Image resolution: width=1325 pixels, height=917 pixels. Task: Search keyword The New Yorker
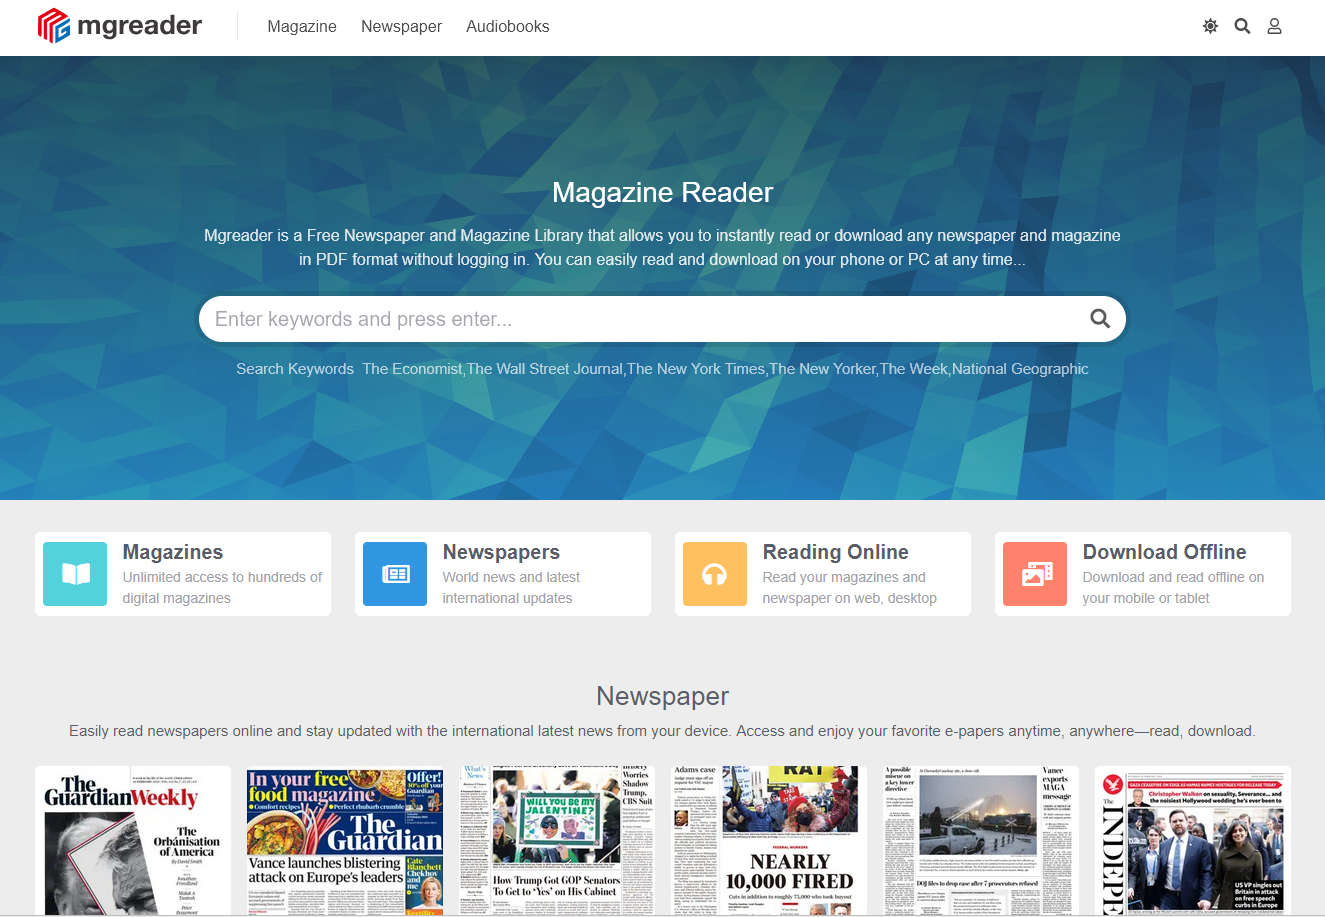823,369
